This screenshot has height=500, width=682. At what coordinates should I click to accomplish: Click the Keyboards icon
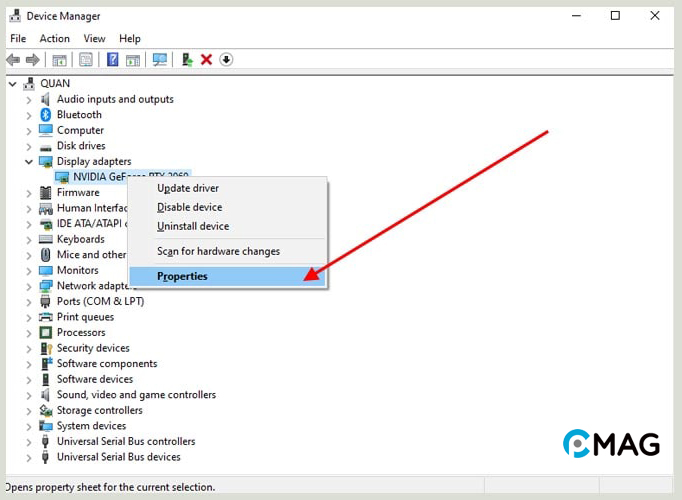pyautogui.click(x=46, y=239)
